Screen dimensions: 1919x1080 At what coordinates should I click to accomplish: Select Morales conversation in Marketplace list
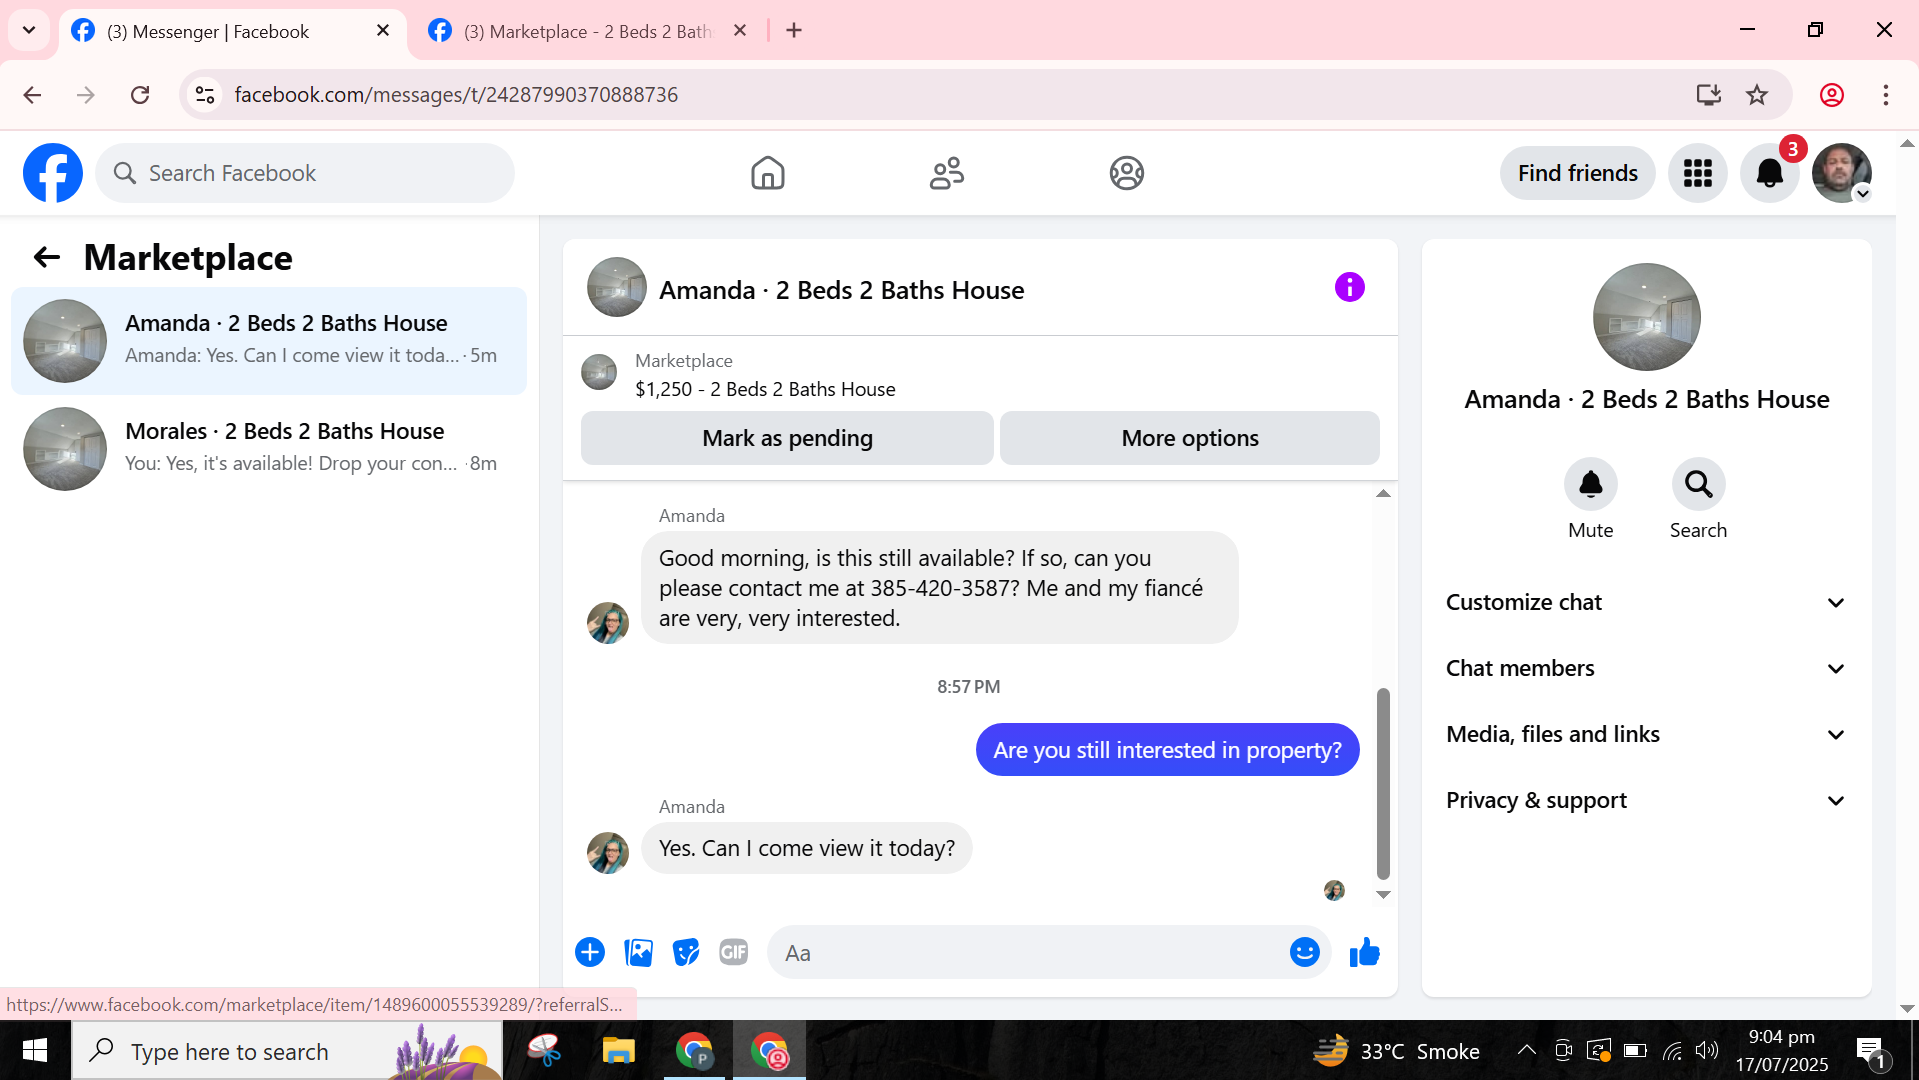tap(269, 449)
